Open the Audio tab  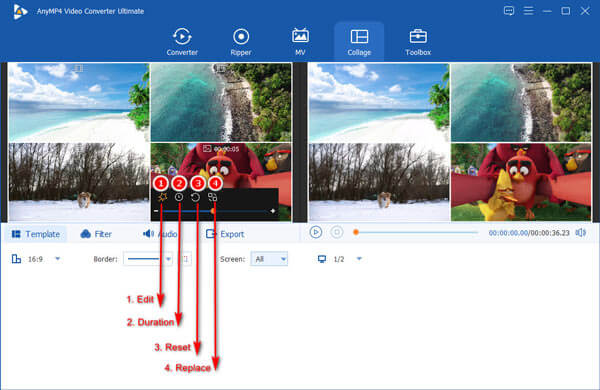point(160,234)
